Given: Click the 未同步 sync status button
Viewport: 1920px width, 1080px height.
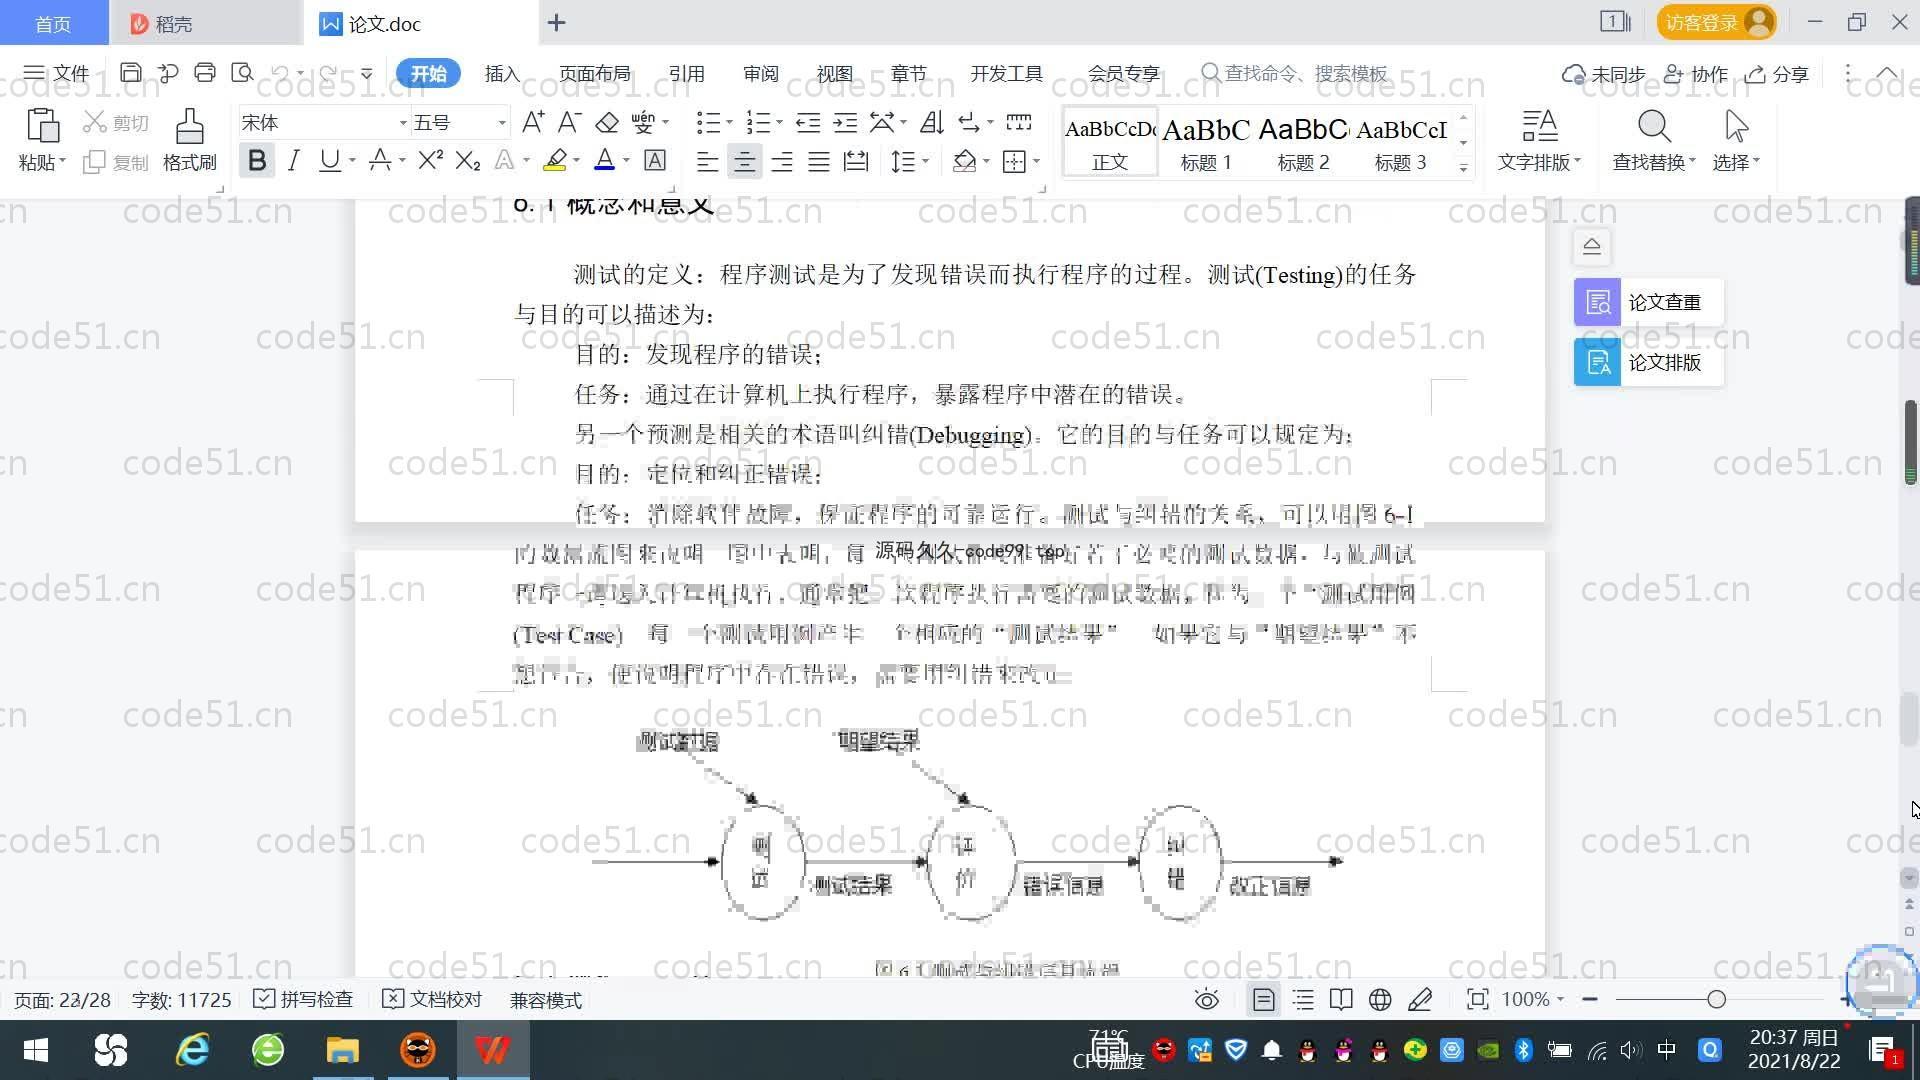Looking at the screenshot, I should coord(1603,74).
